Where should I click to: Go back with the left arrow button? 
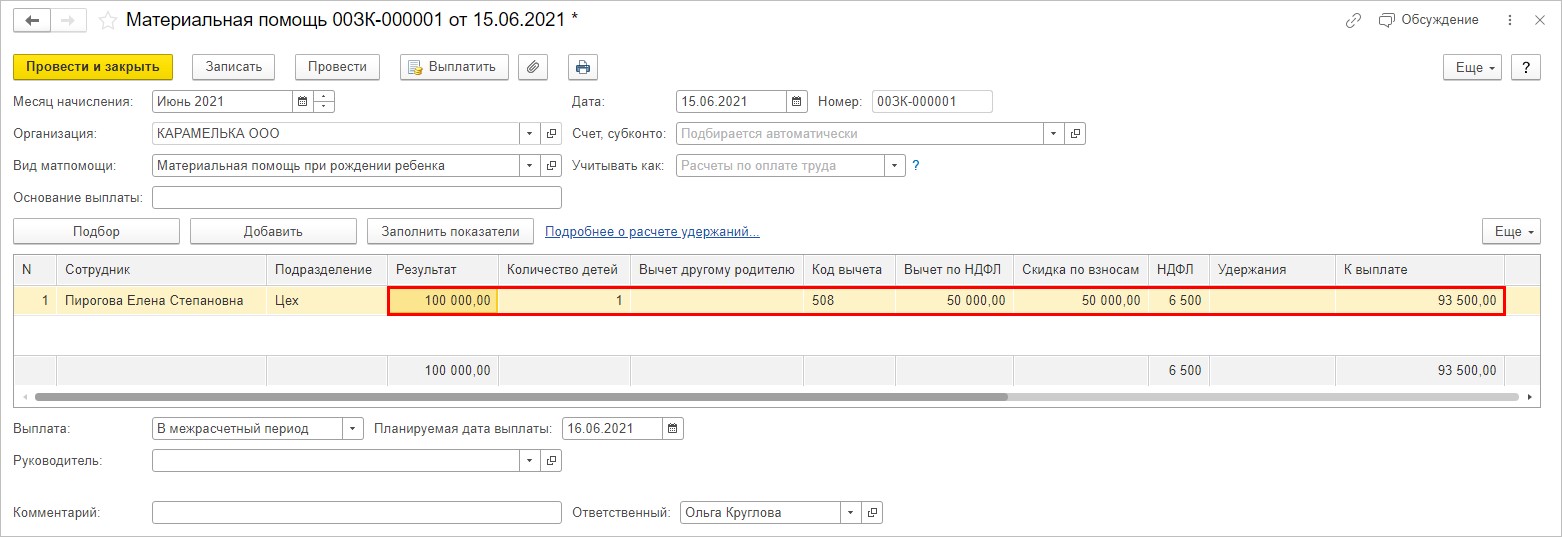point(32,20)
